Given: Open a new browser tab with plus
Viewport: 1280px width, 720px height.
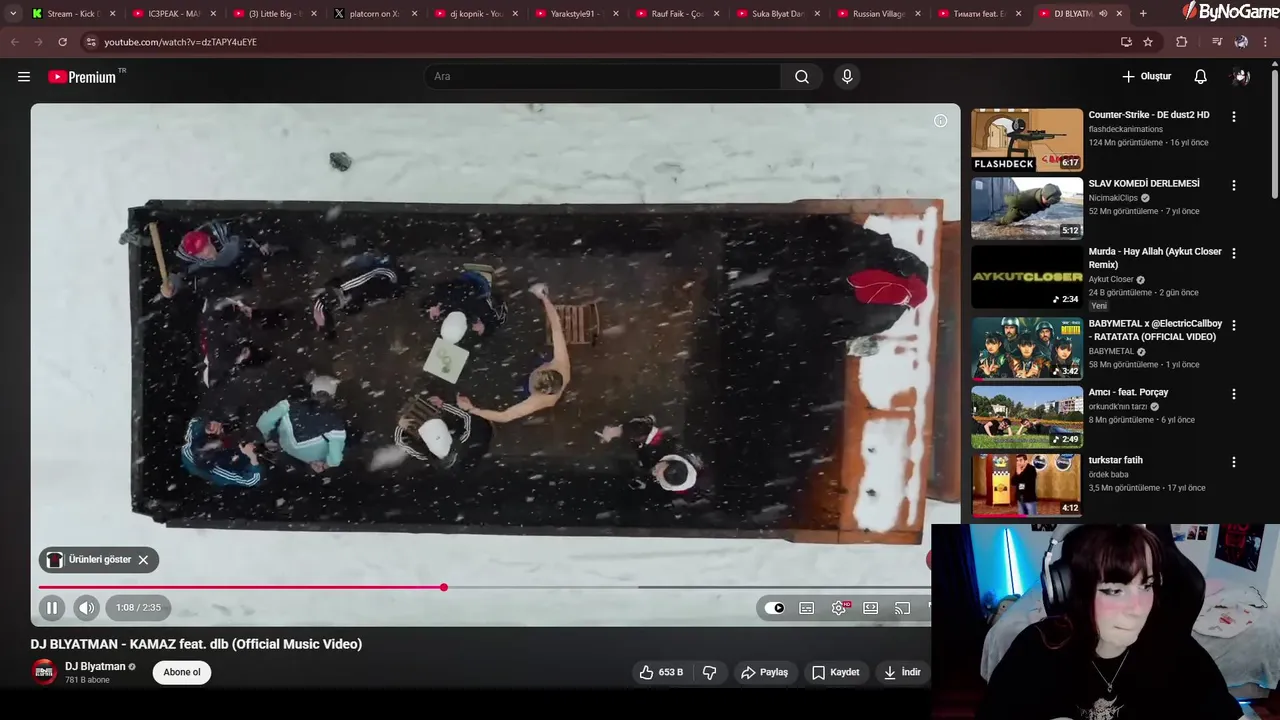Looking at the screenshot, I should pyautogui.click(x=1143, y=14).
